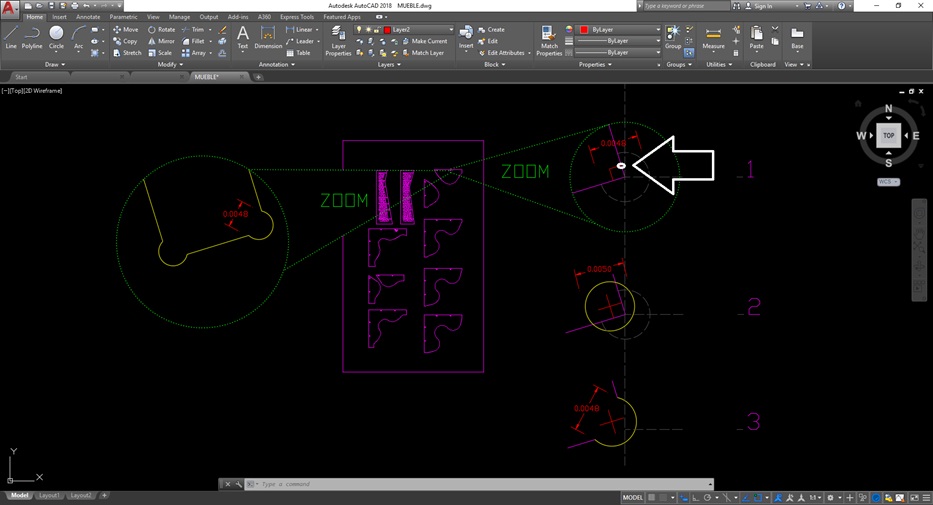Open the Insert ribbon tab
933x505 pixels.
point(59,17)
